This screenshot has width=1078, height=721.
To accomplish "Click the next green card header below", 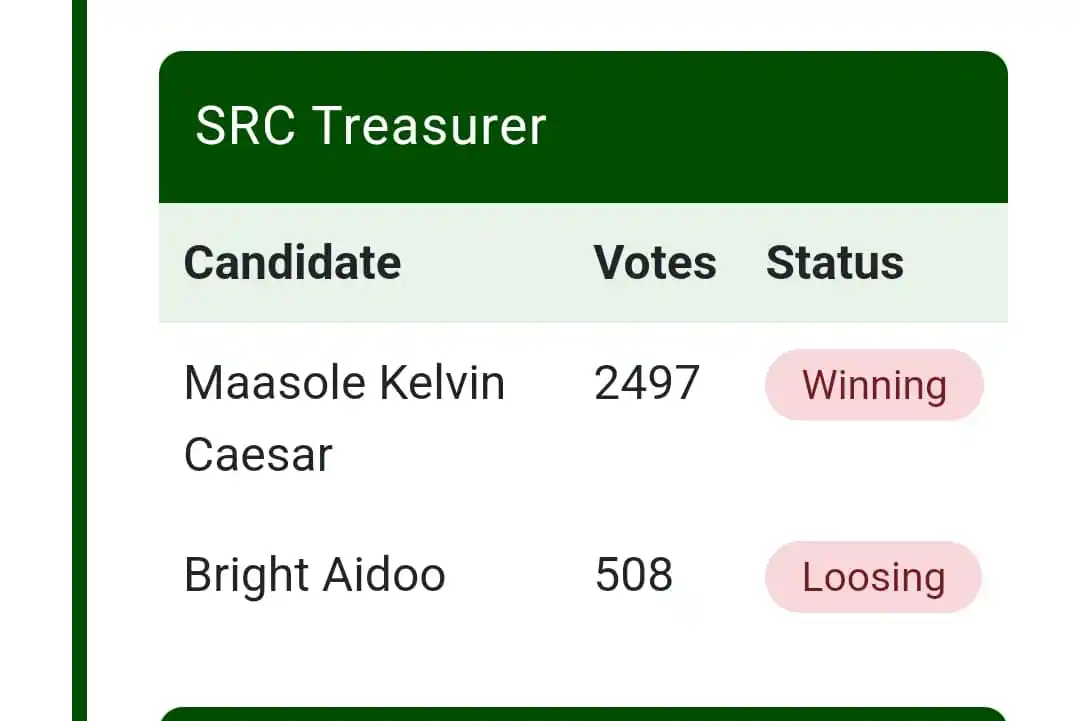I will point(583,714).
